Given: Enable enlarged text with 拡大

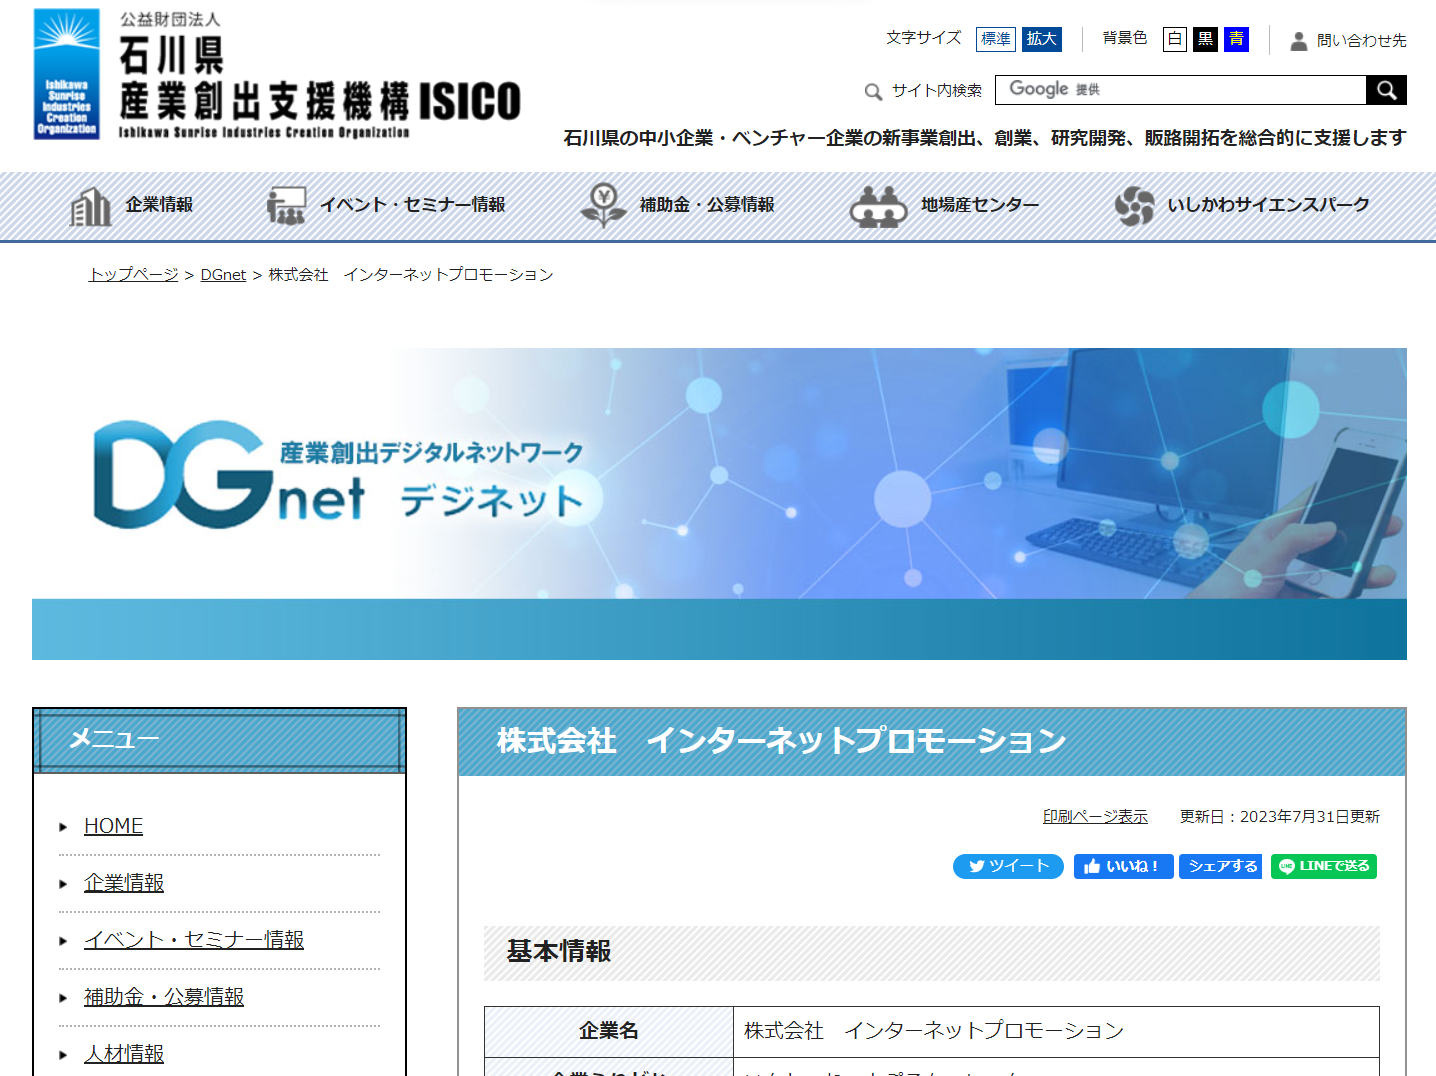Looking at the screenshot, I should click(x=1042, y=39).
